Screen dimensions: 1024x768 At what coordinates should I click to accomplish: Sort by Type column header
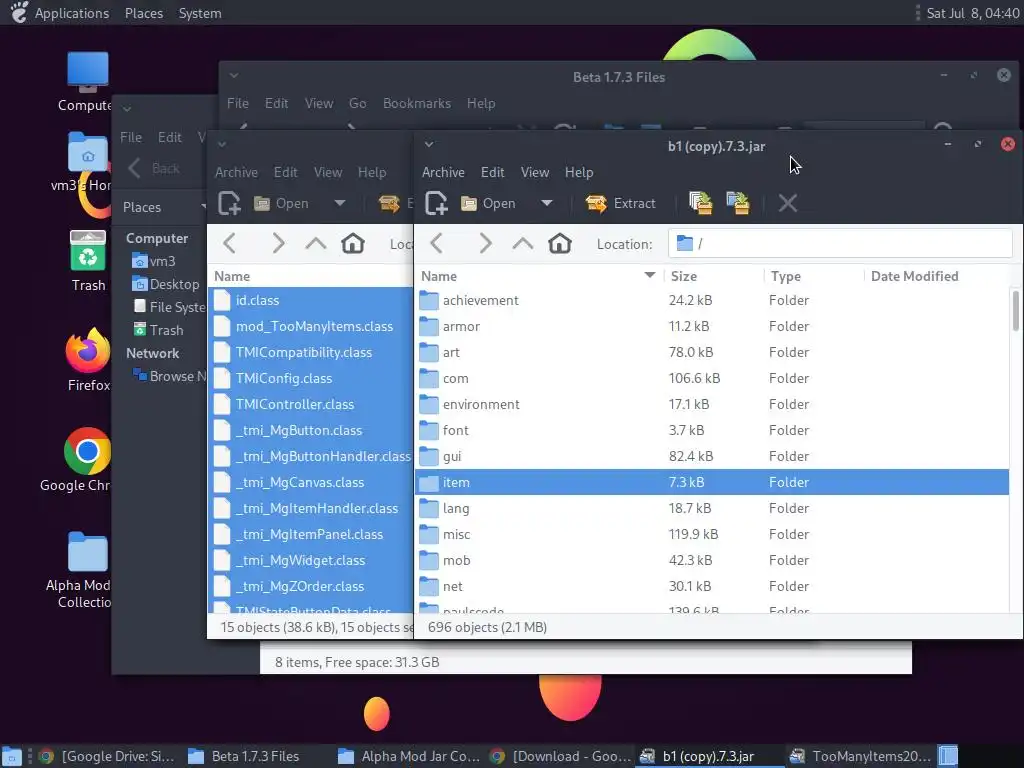pos(814,276)
